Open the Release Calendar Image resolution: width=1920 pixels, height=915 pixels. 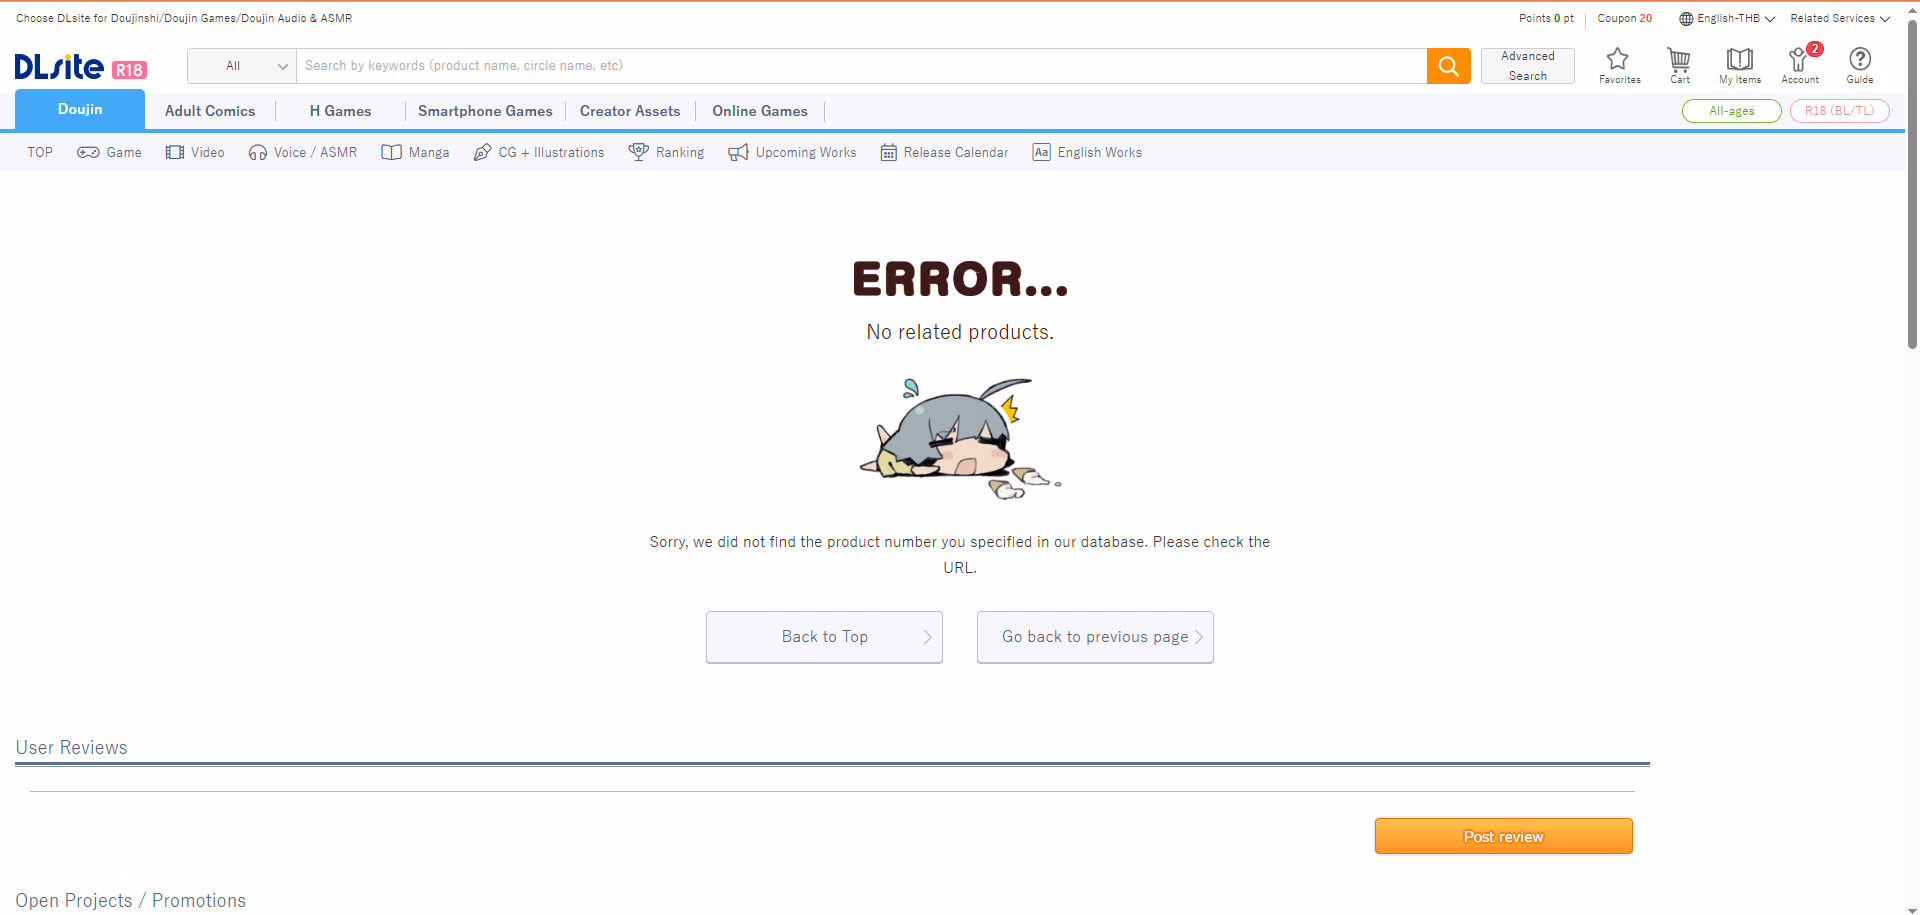(944, 152)
